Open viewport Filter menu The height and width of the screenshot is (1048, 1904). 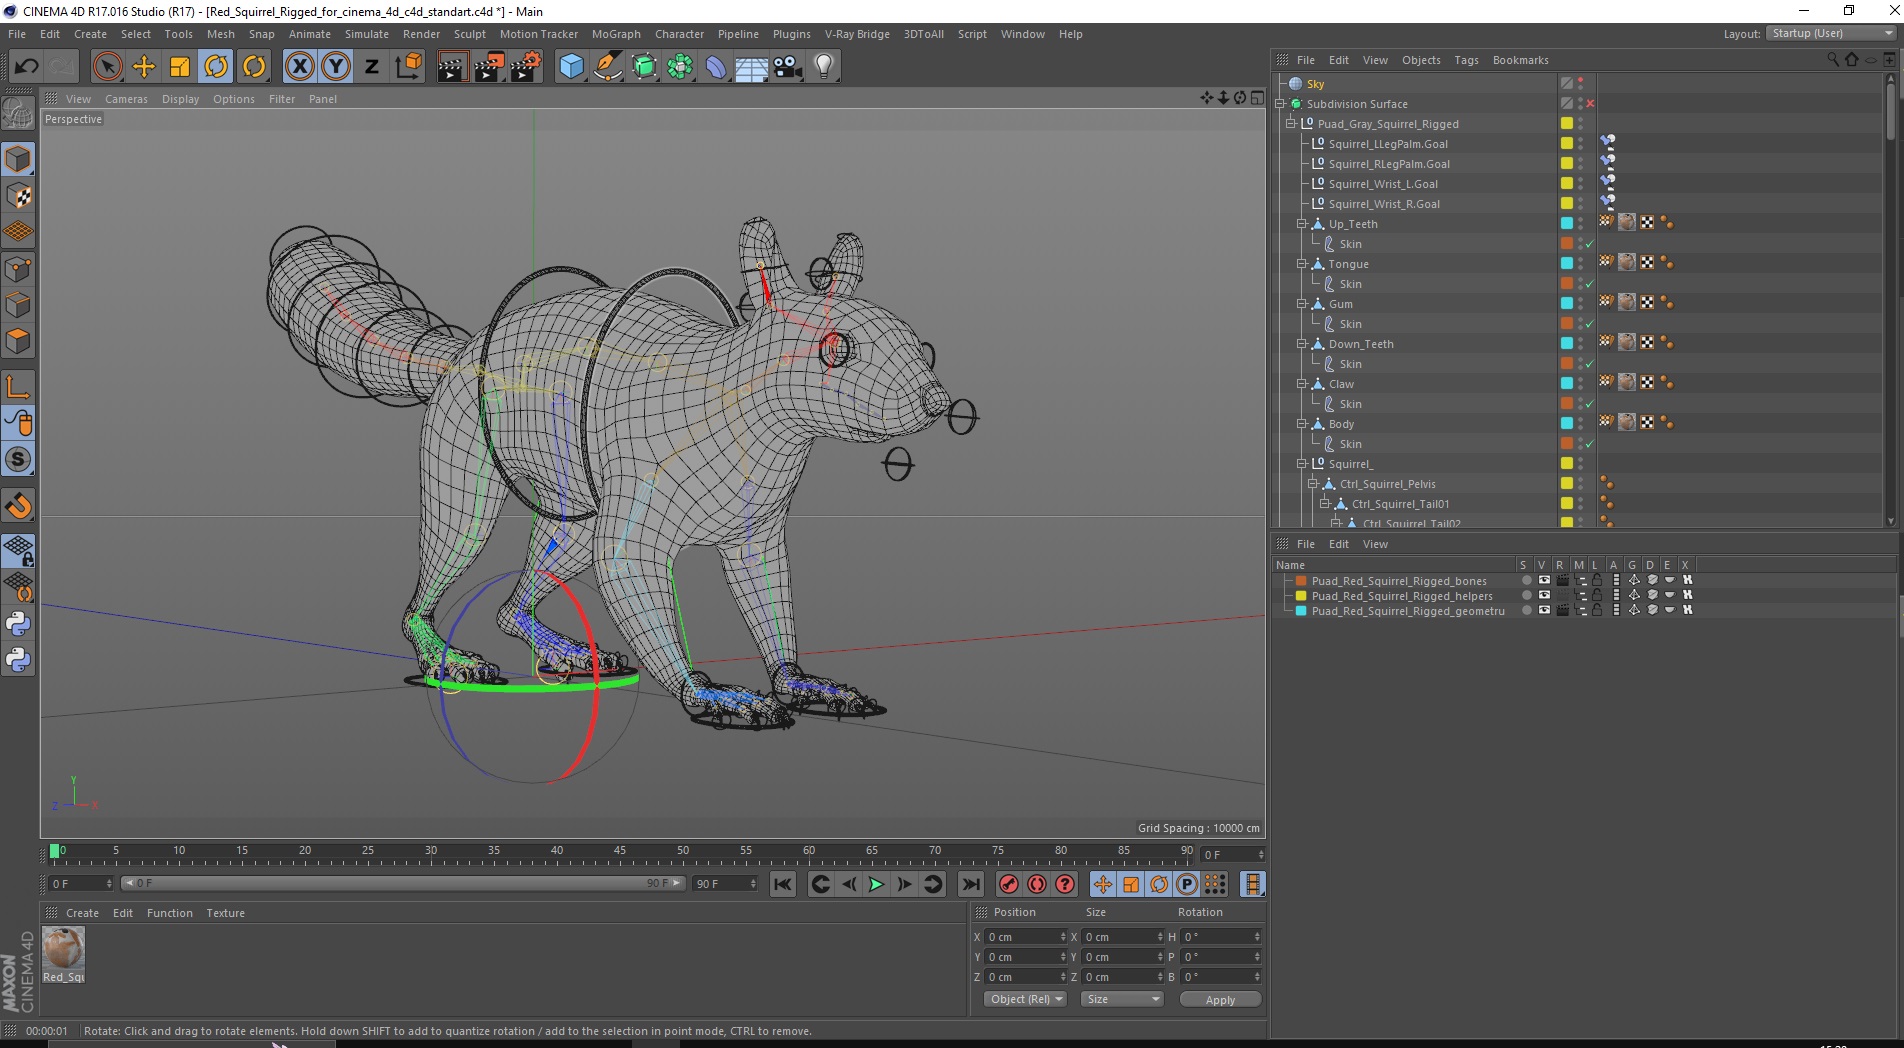click(x=282, y=99)
